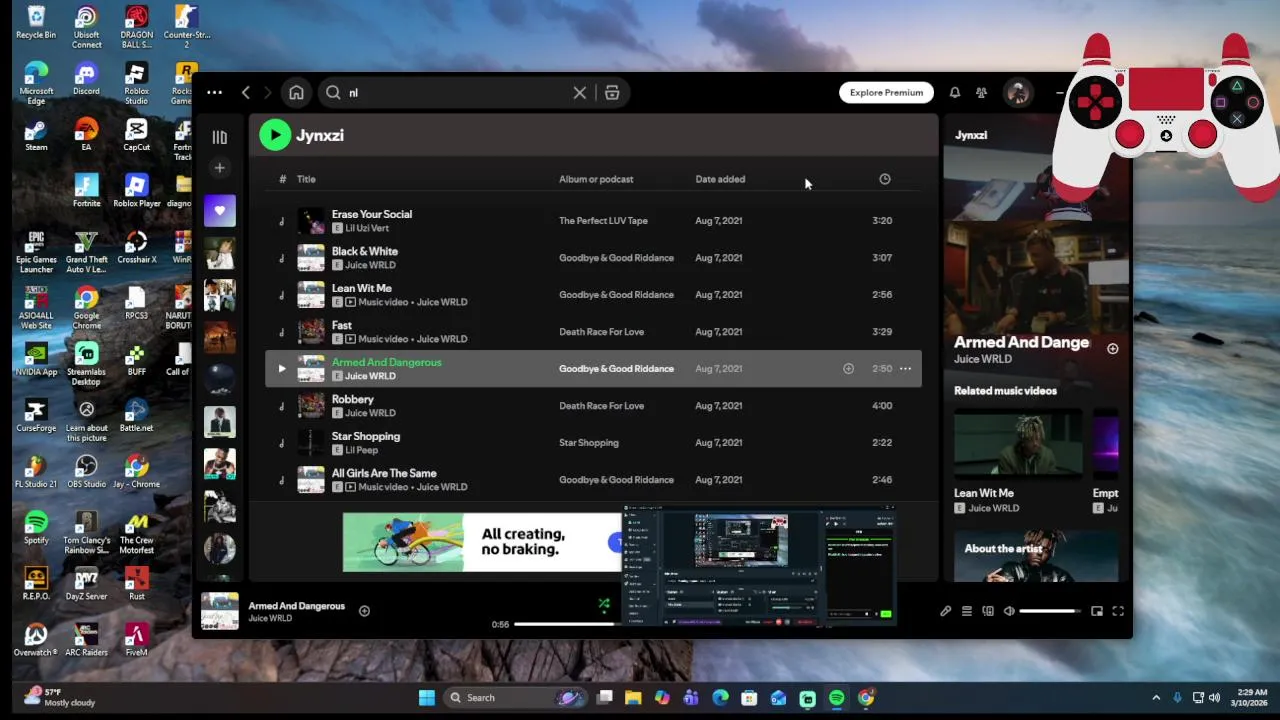Screen dimensions: 1280x720
Task: Click the Explore Premium button
Action: click(886, 92)
